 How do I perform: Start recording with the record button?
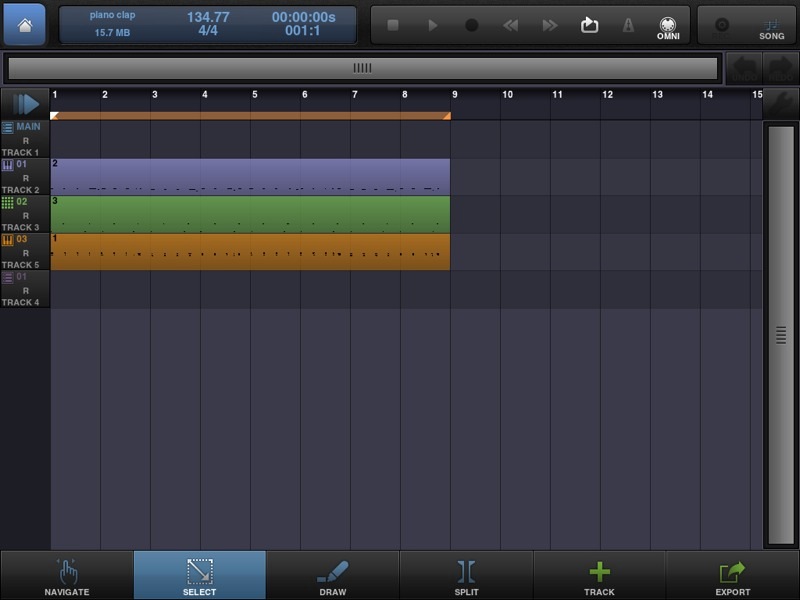coord(472,25)
